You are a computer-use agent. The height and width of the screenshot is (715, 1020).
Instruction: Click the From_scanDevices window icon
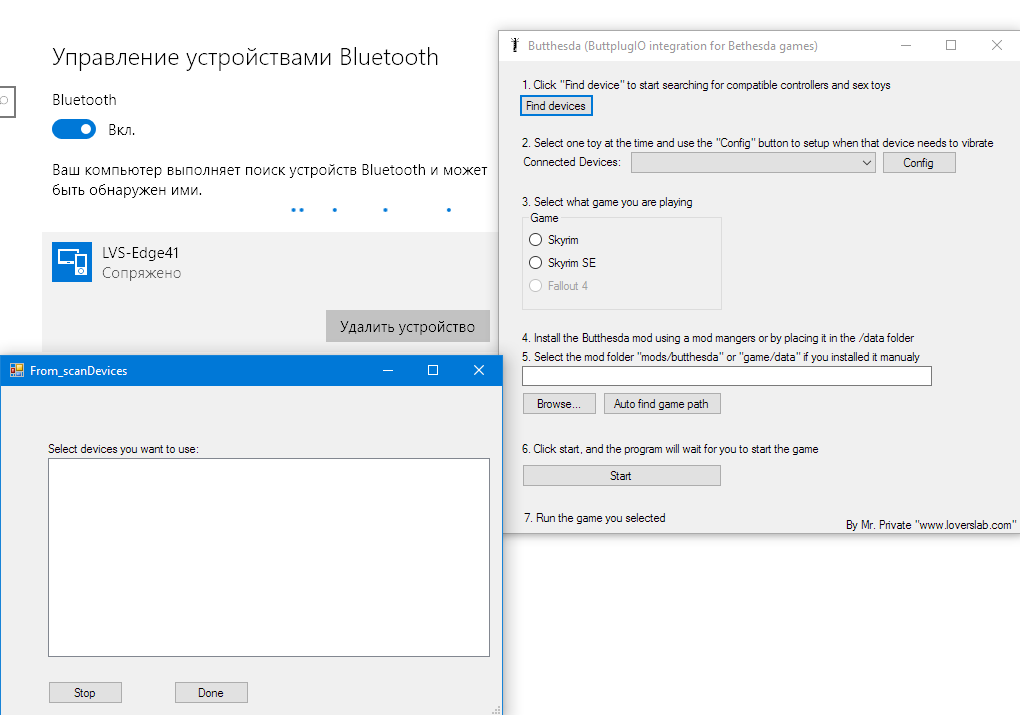point(17,370)
